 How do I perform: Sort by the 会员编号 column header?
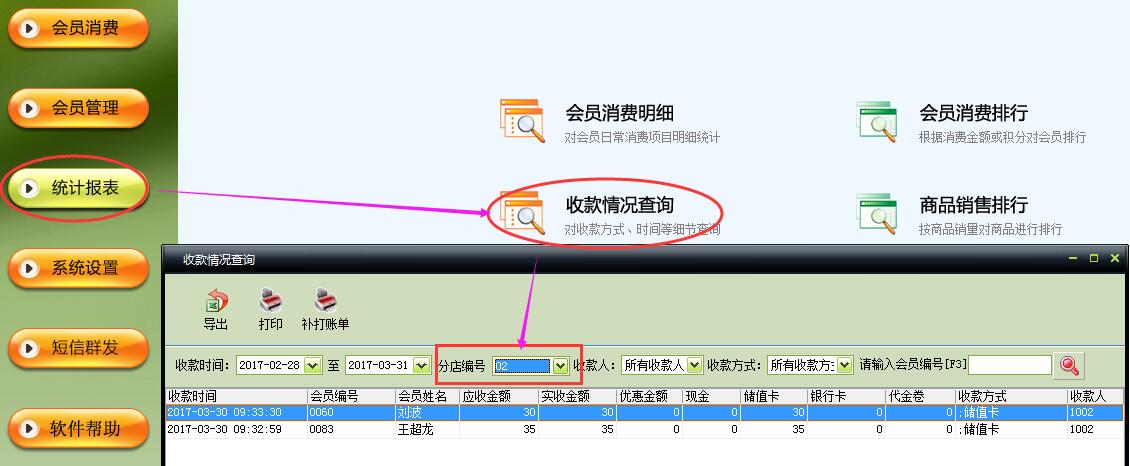click(351, 397)
